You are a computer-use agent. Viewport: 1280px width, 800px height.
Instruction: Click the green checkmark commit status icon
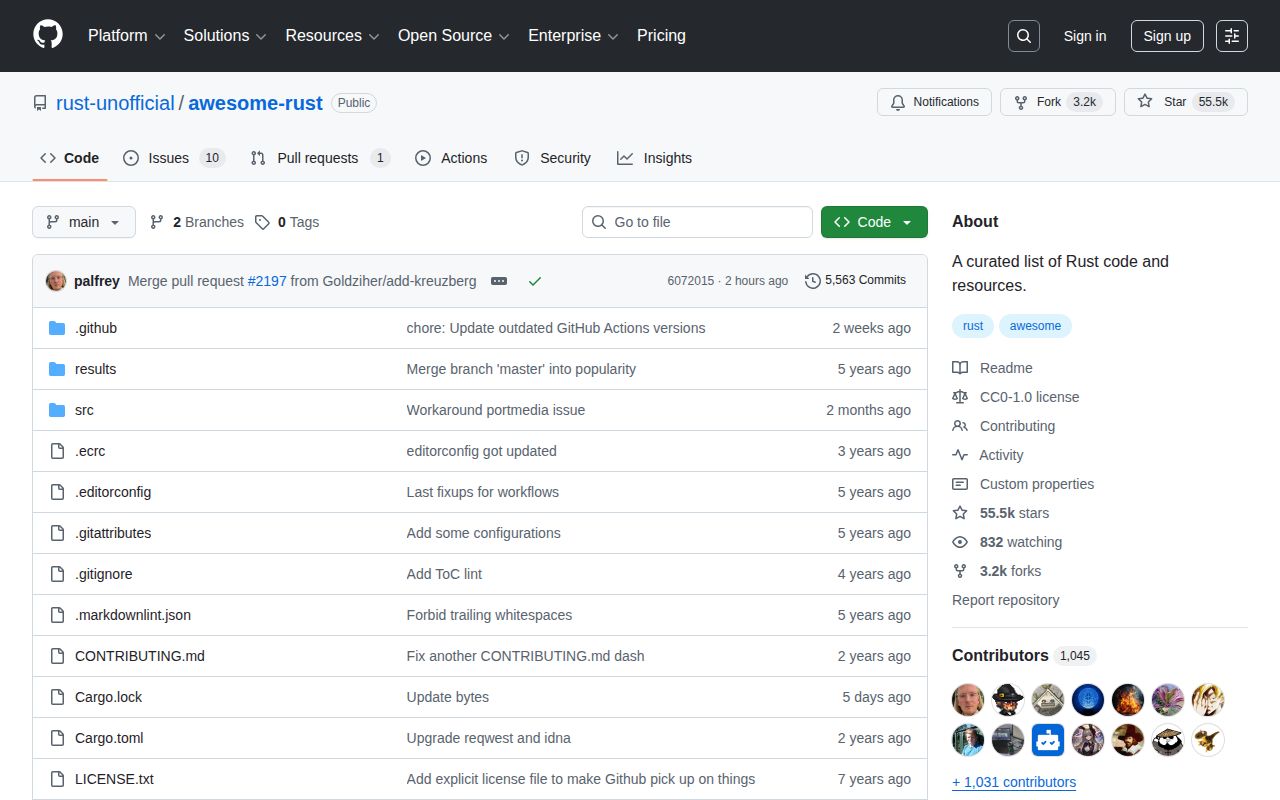(x=535, y=281)
